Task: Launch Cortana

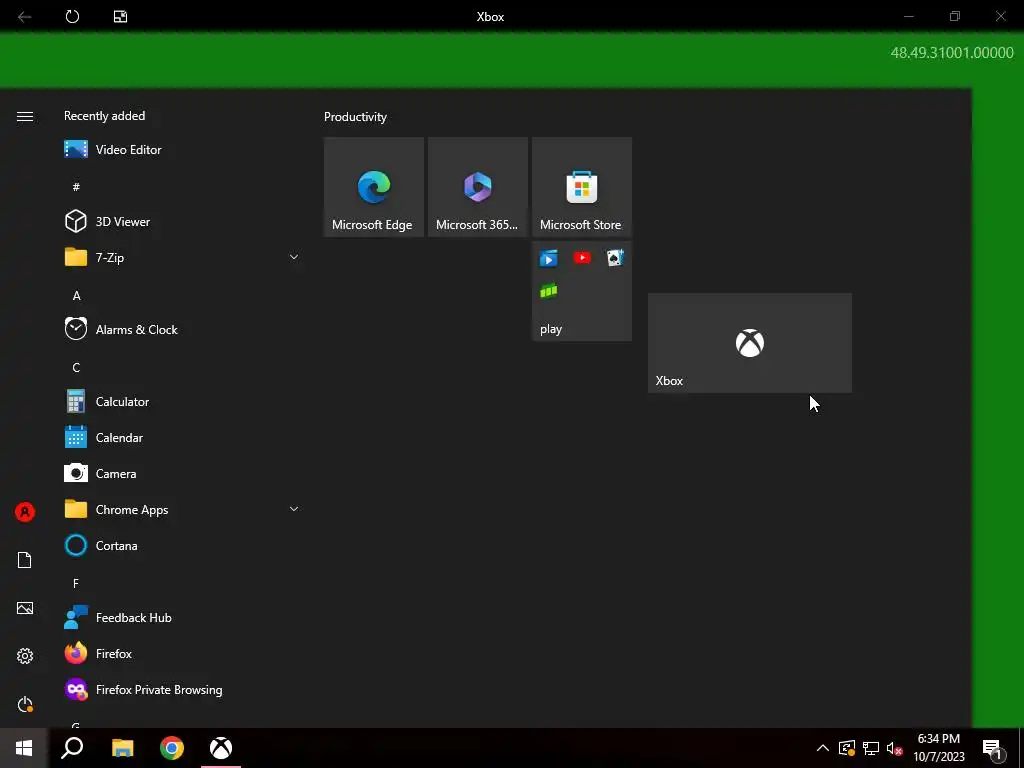Action: tap(180, 545)
